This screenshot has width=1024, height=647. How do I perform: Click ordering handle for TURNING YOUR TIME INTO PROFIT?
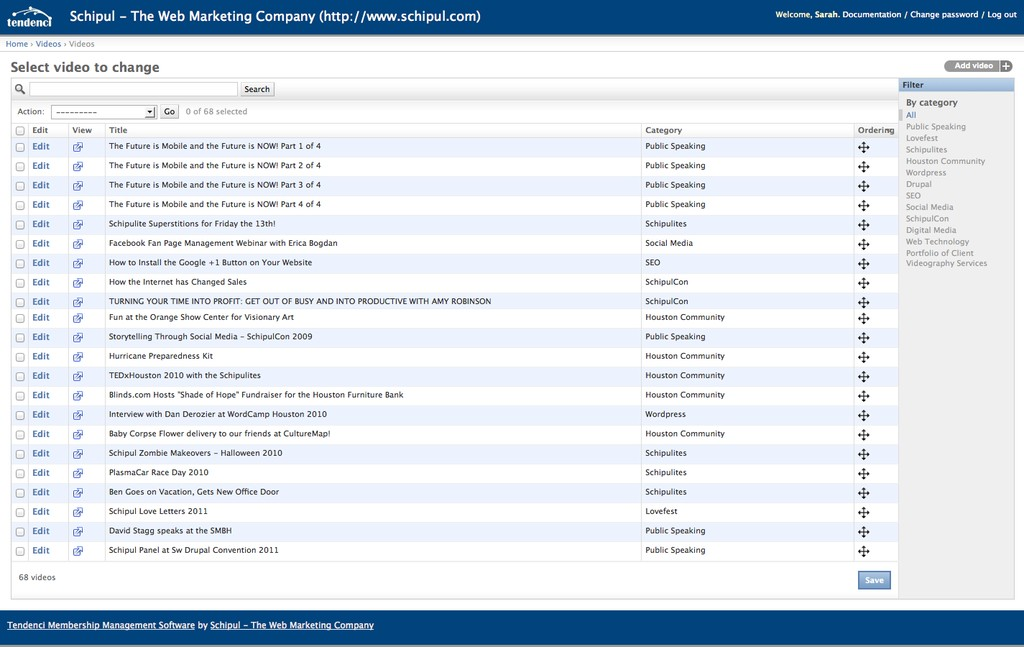click(x=863, y=302)
